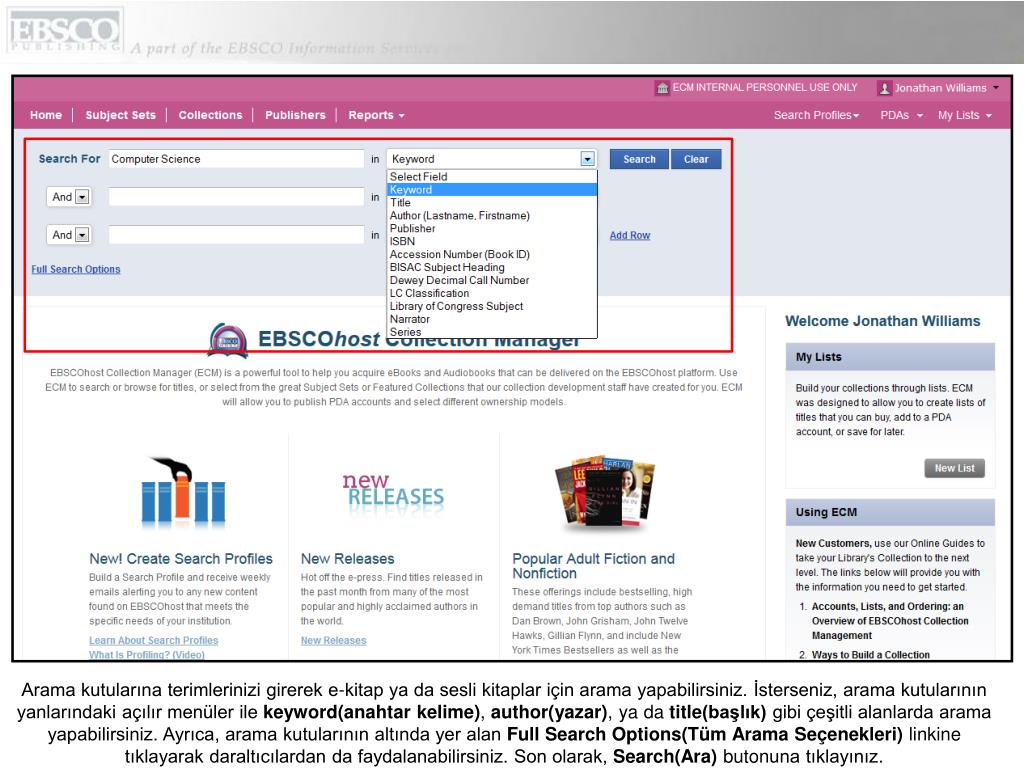Choose Author (Lastname, Firstname) option
The width and height of the screenshot is (1024, 768).
492,216
